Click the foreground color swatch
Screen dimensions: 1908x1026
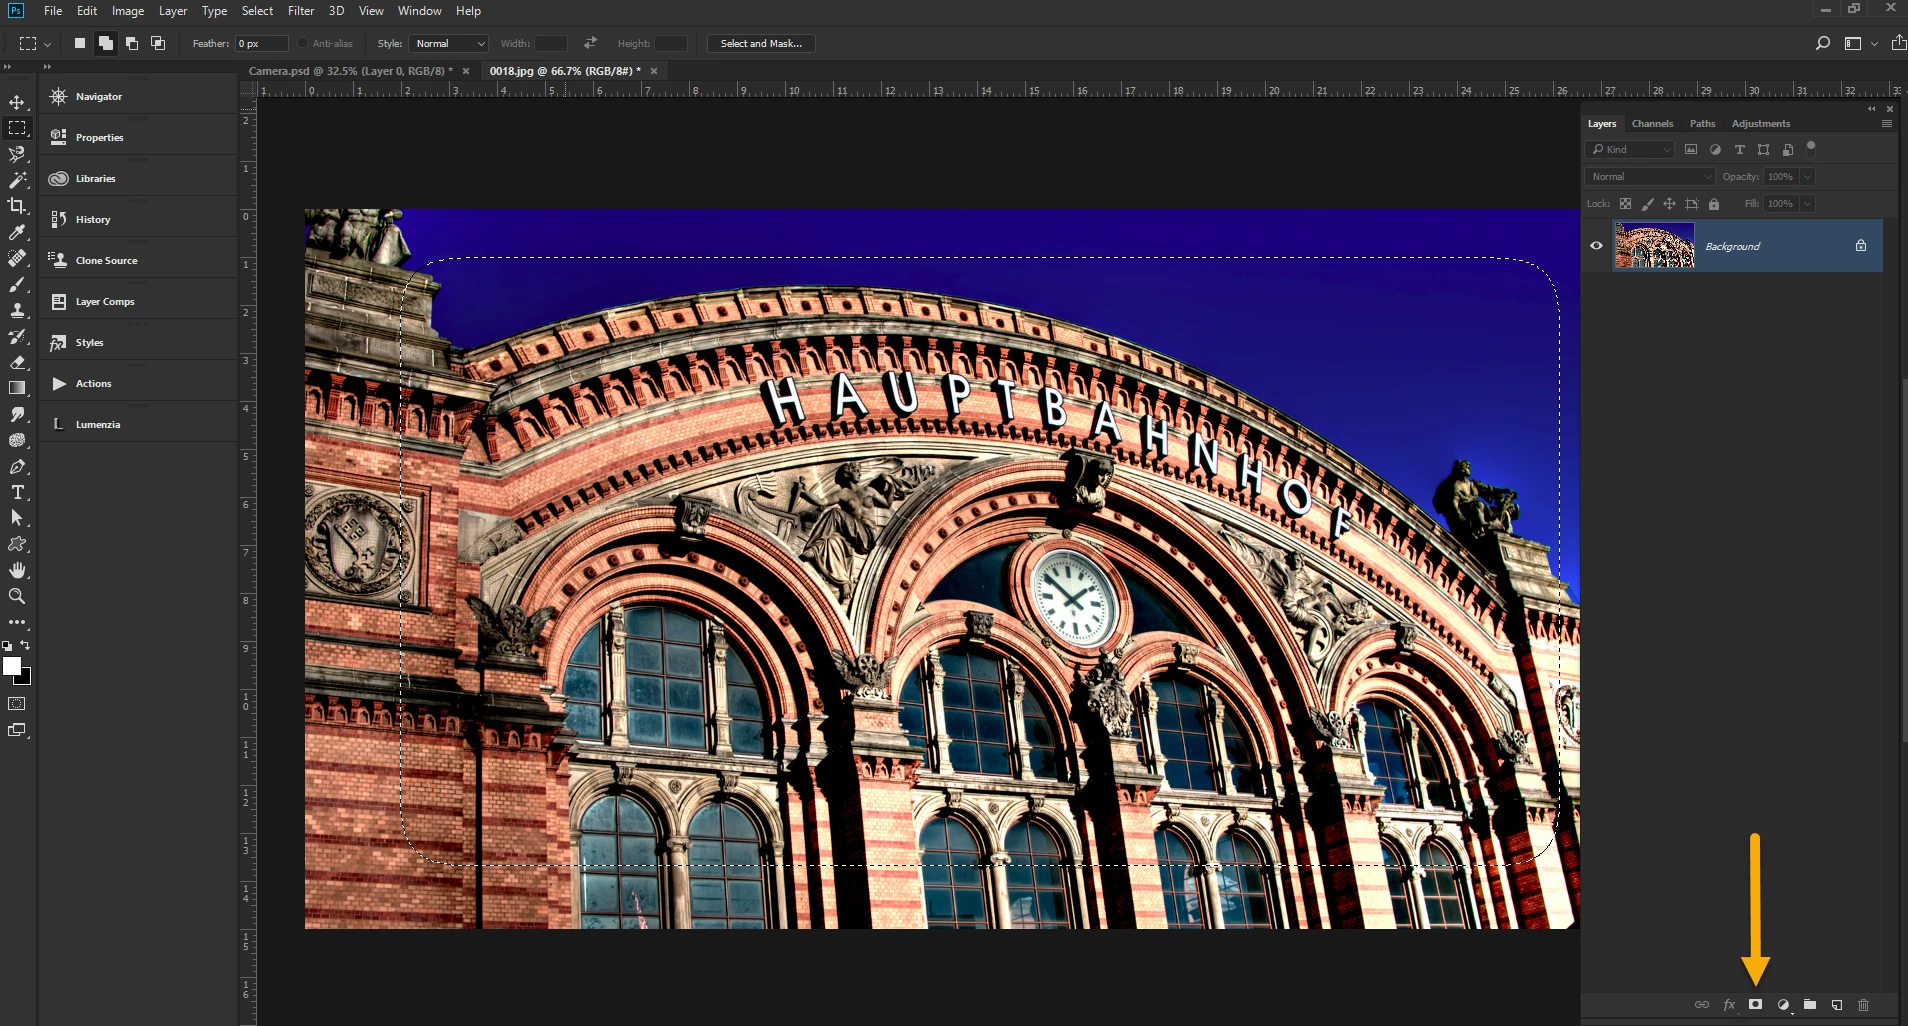(11, 666)
